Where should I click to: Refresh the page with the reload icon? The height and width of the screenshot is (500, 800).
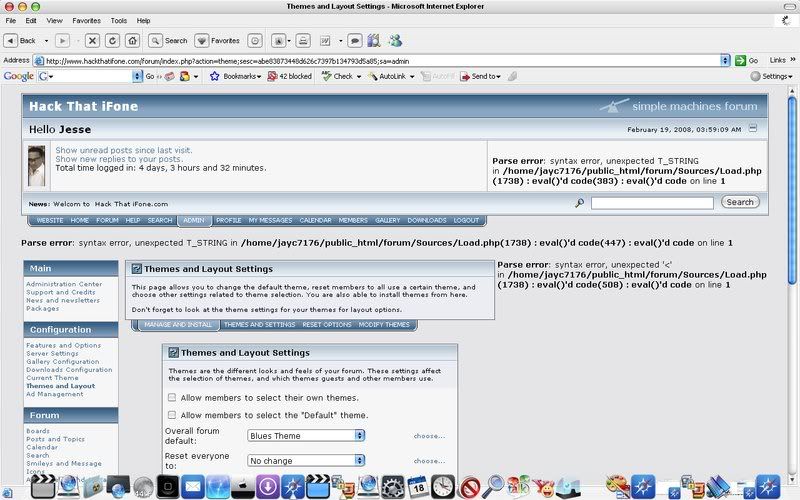point(112,41)
